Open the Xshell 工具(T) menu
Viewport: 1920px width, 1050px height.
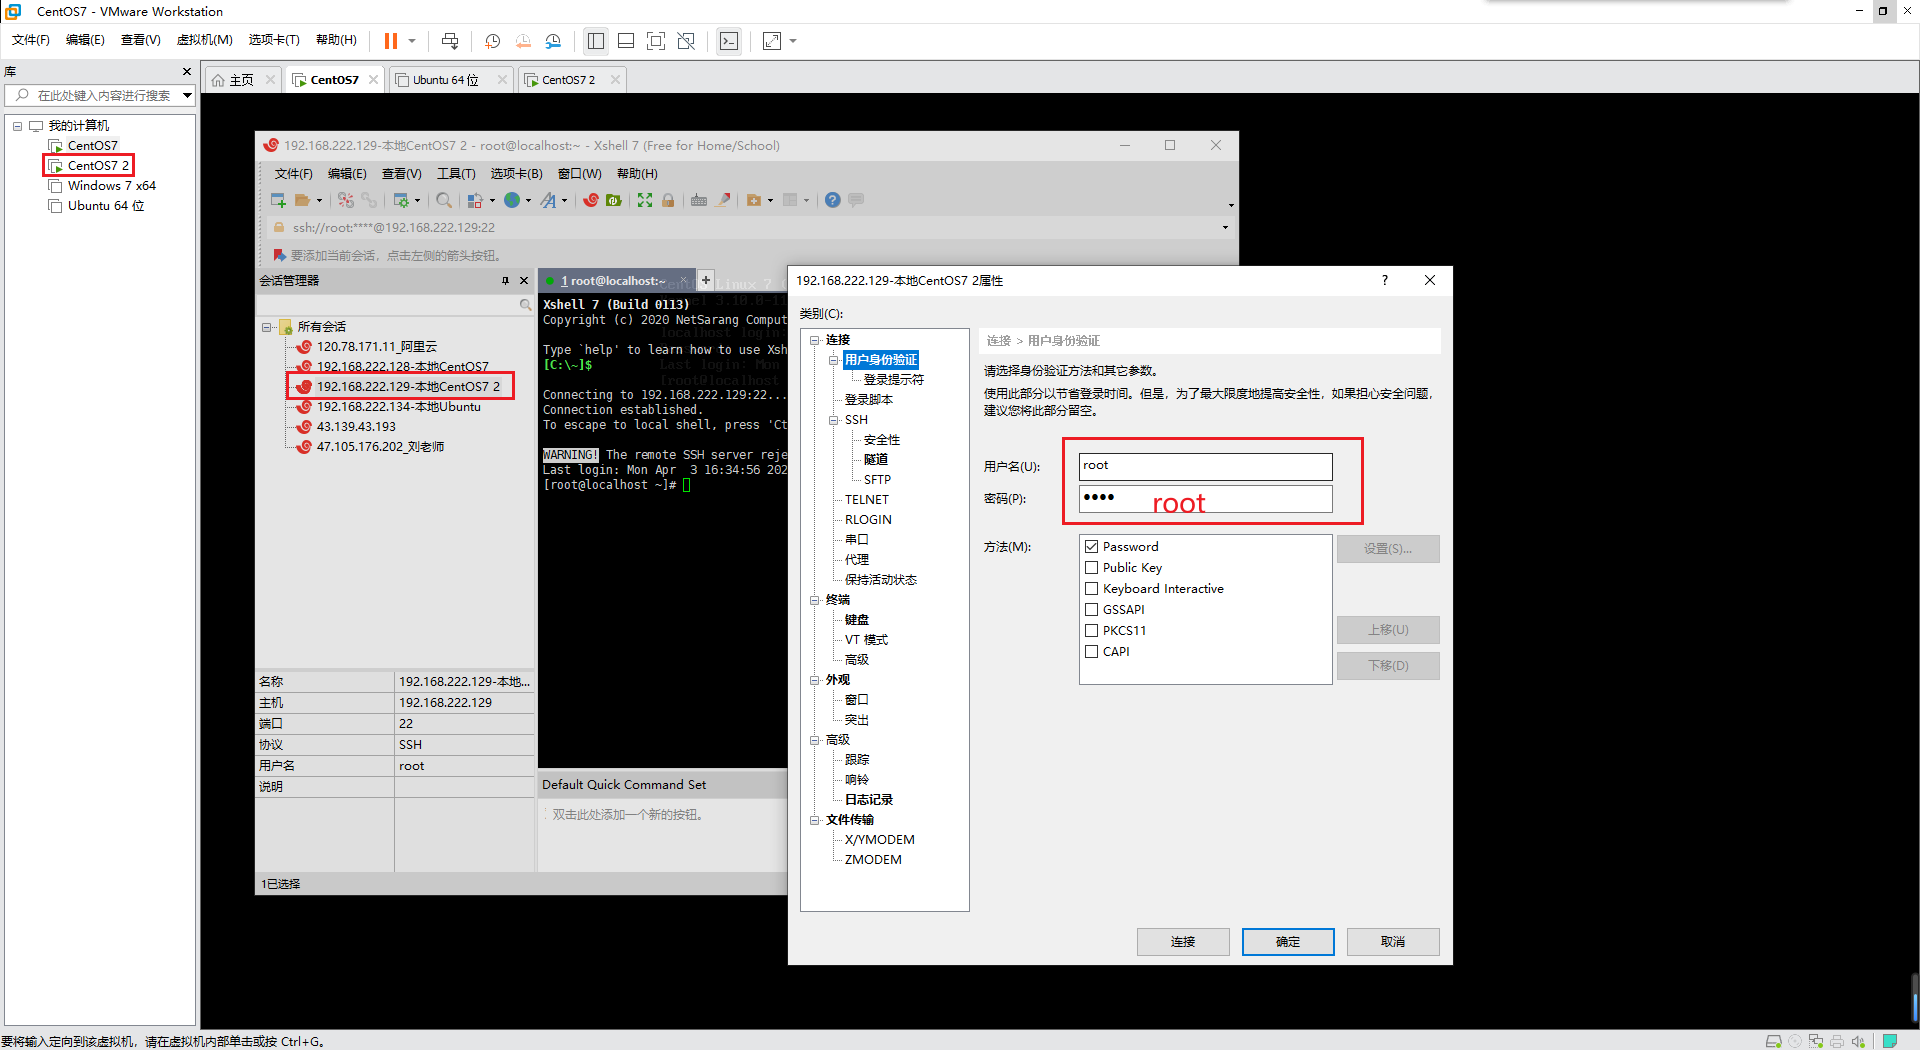pyautogui.click(x=456, y=174)
